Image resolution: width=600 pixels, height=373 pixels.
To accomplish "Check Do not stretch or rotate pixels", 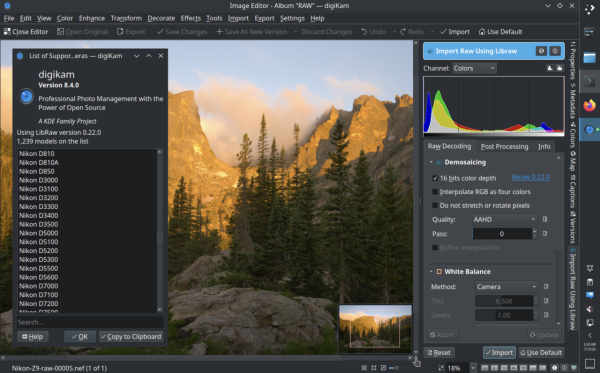I will coord(435,205).
